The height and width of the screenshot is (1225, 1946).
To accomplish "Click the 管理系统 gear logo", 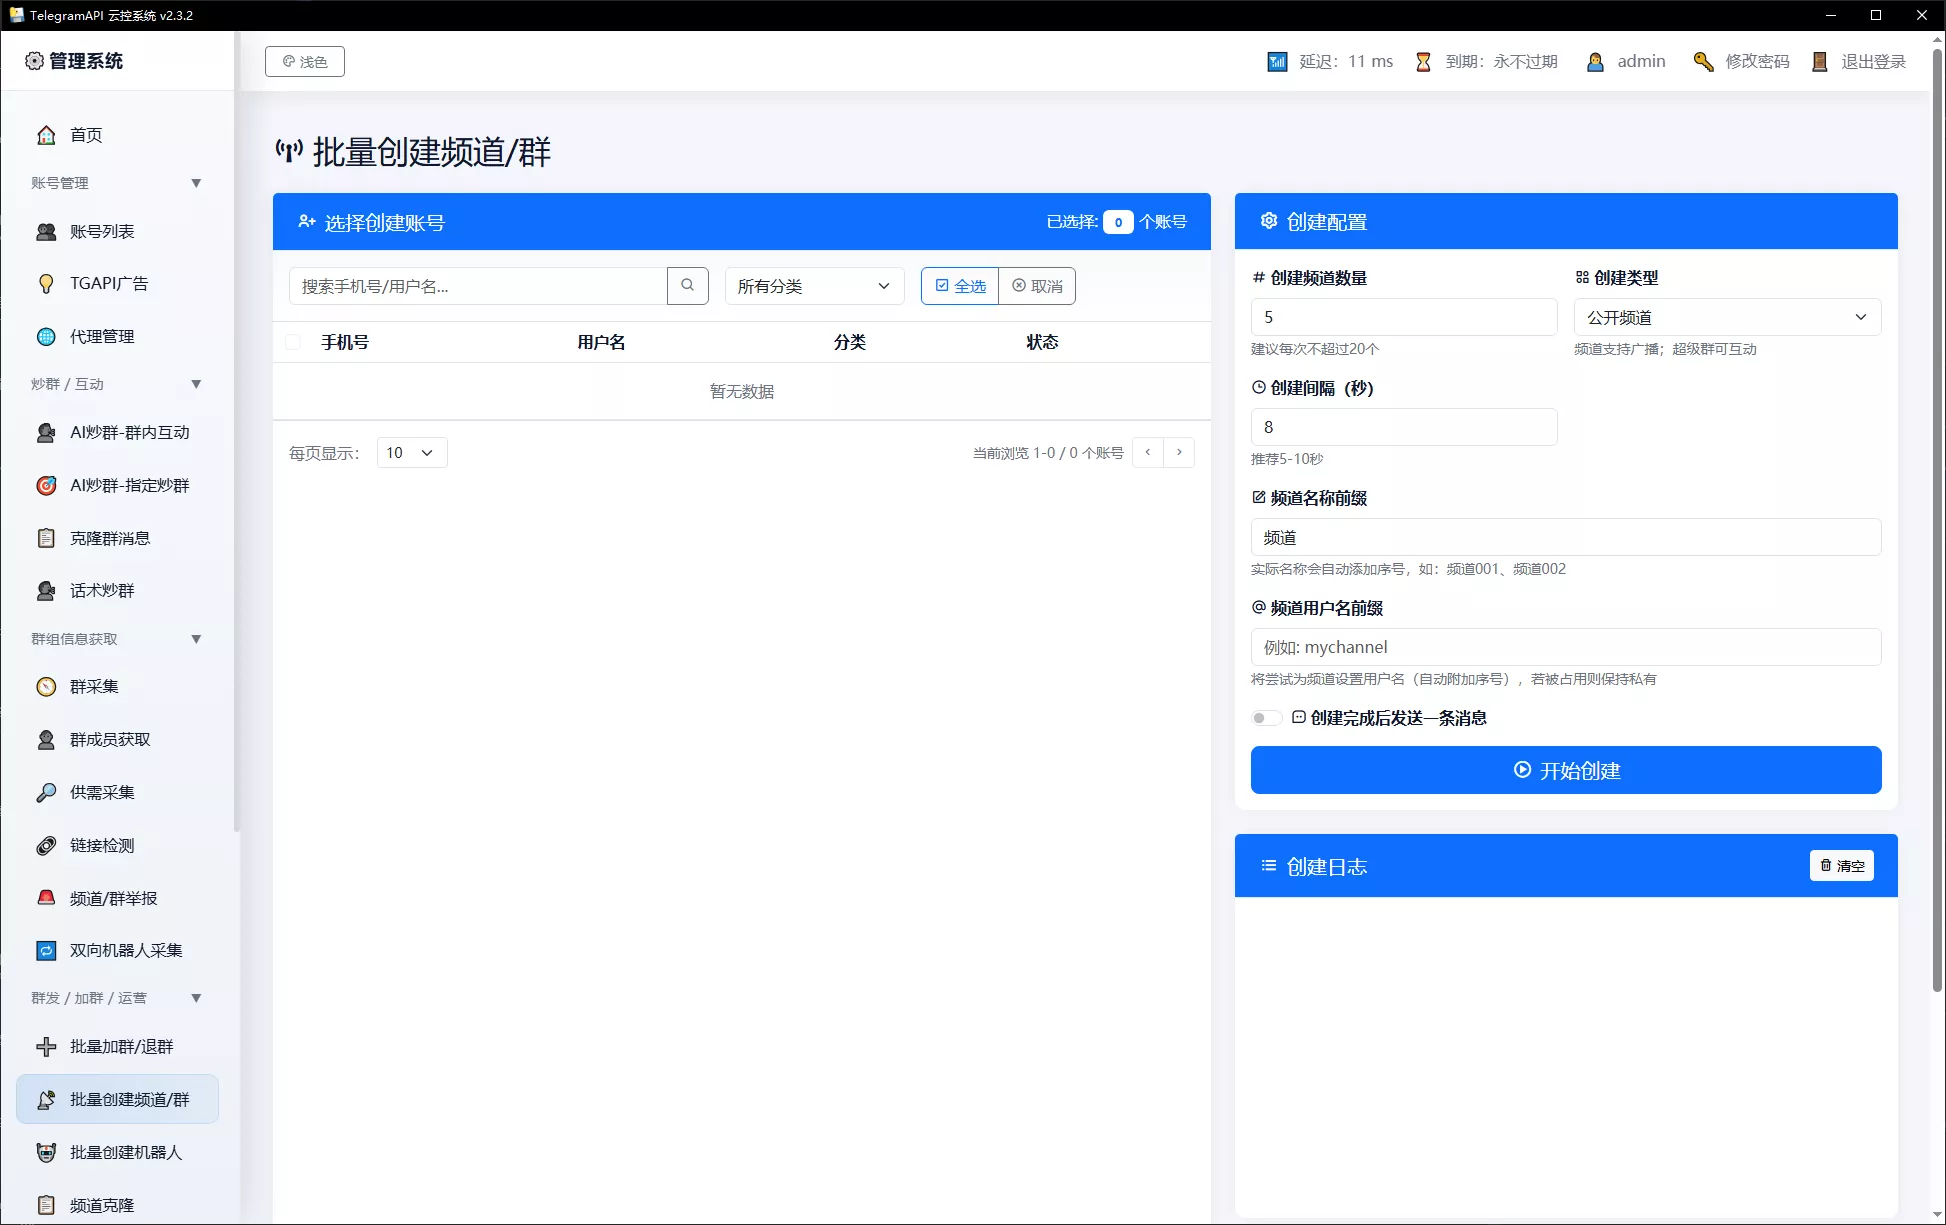I will [x=34, y=61].
